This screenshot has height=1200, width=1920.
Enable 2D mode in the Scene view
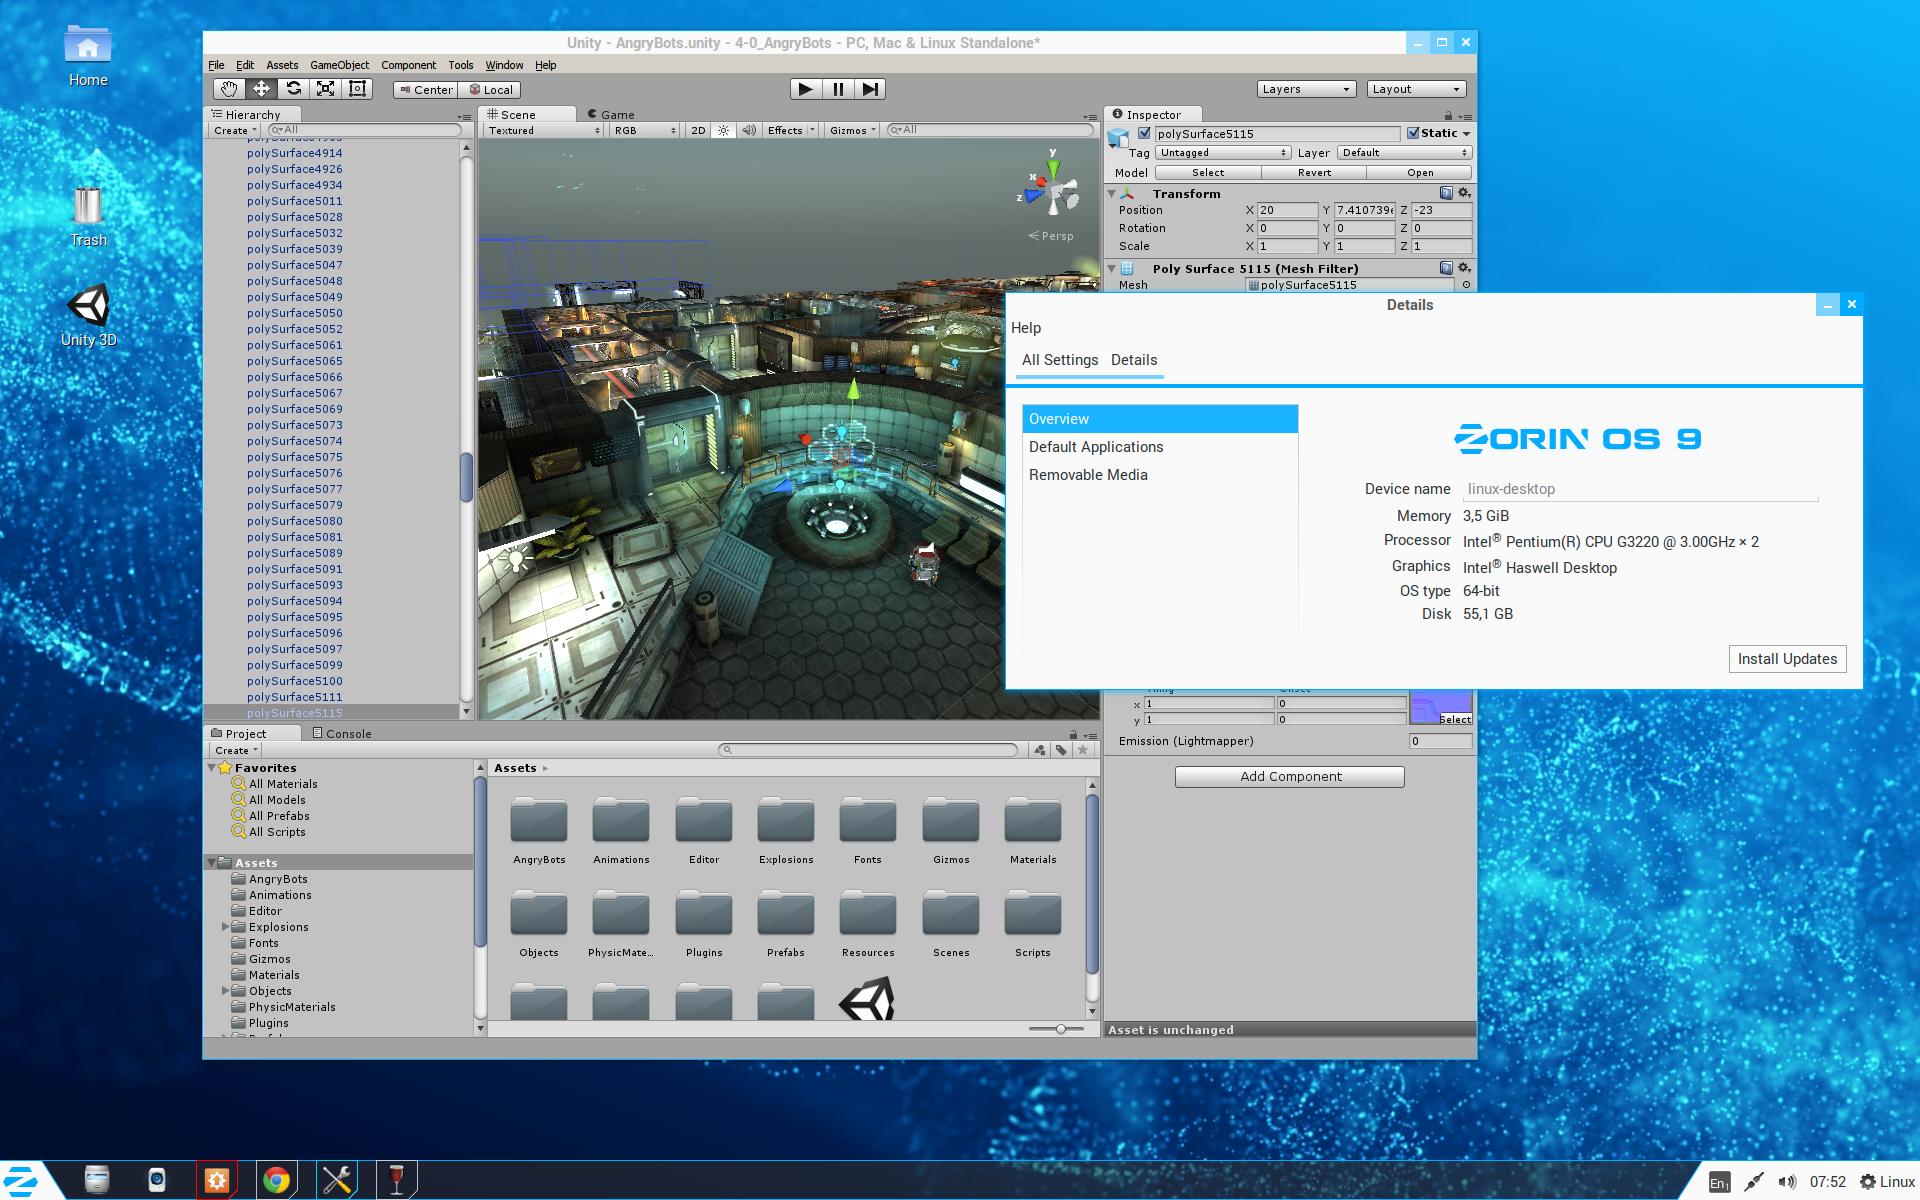click(x=697, y=130)
